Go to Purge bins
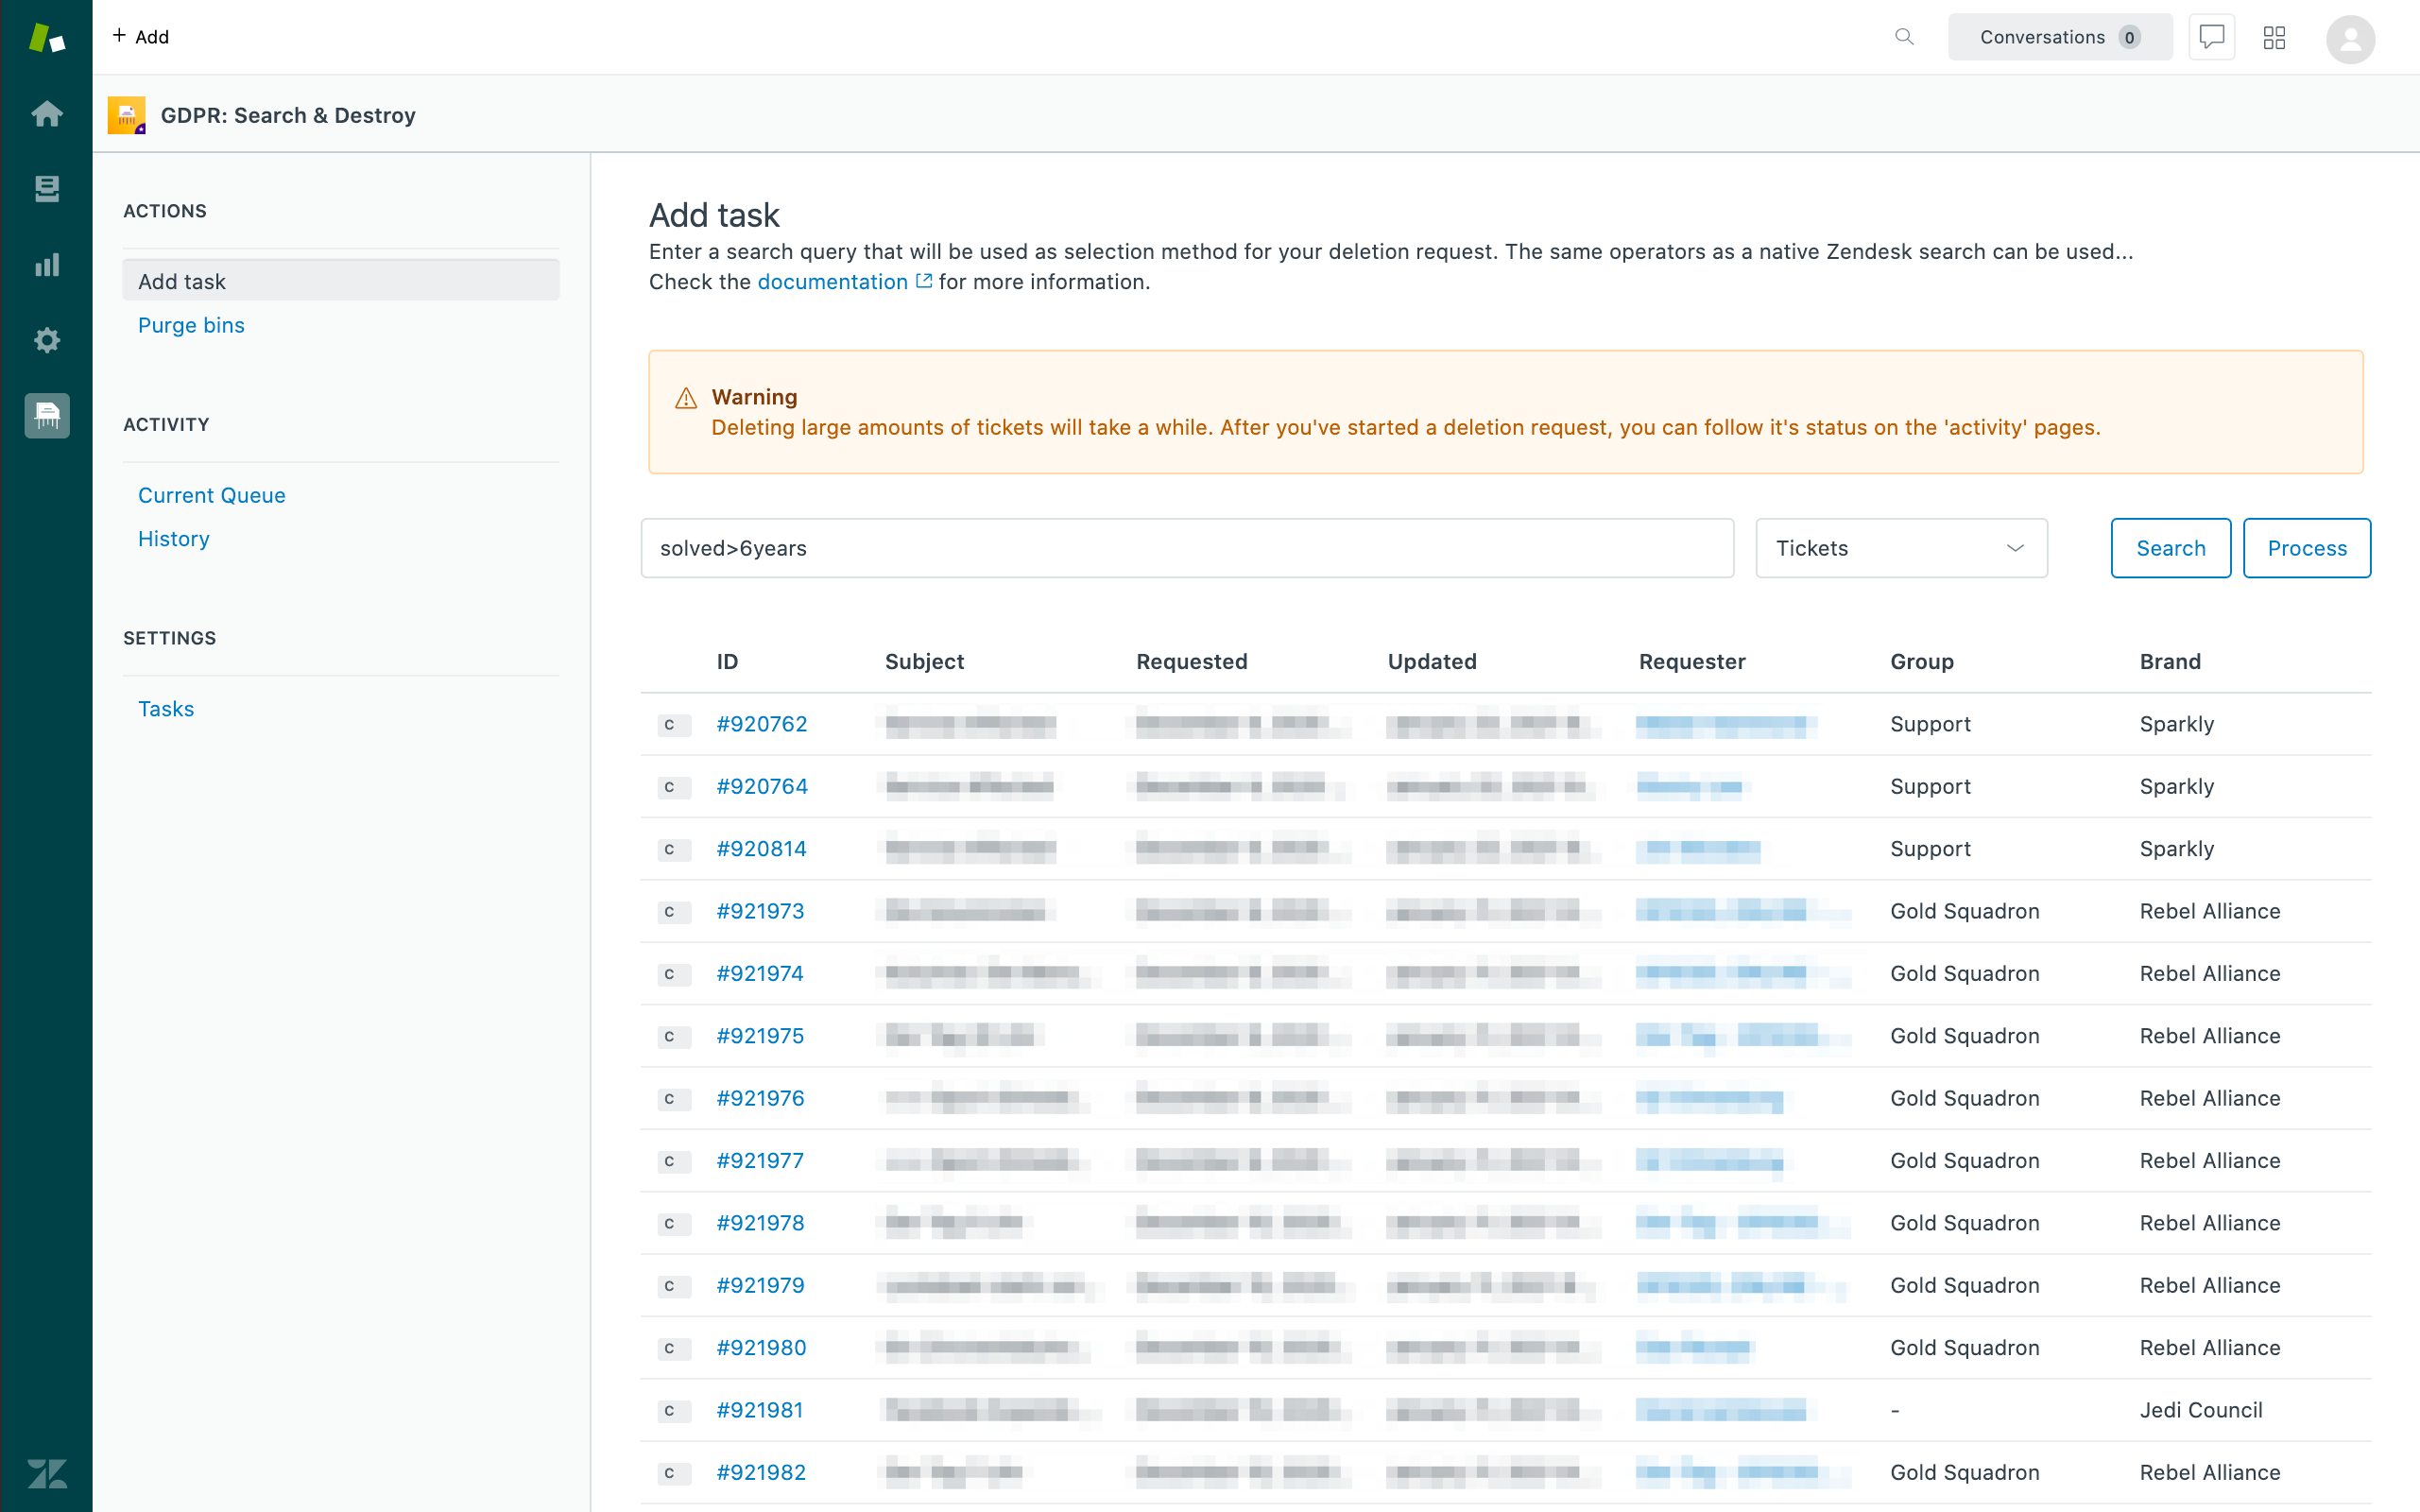The image size is (2420, 1512). [191, 325]
